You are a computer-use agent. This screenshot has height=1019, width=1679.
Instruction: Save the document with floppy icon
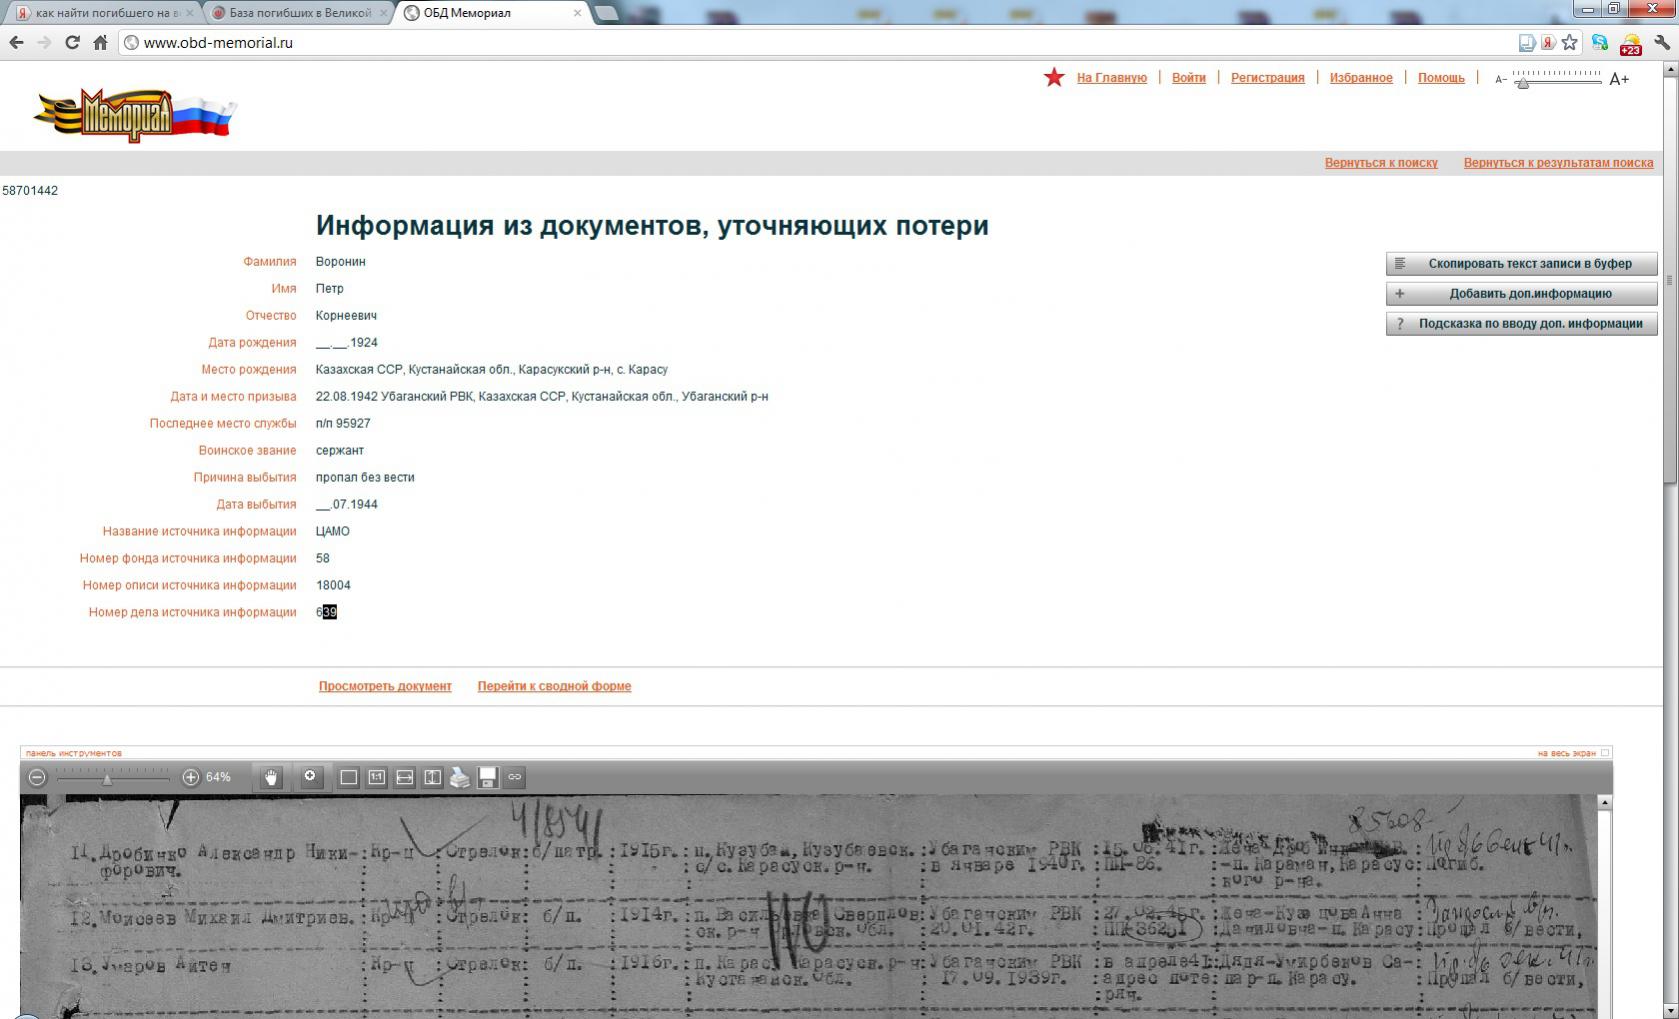tap(488, 777)
